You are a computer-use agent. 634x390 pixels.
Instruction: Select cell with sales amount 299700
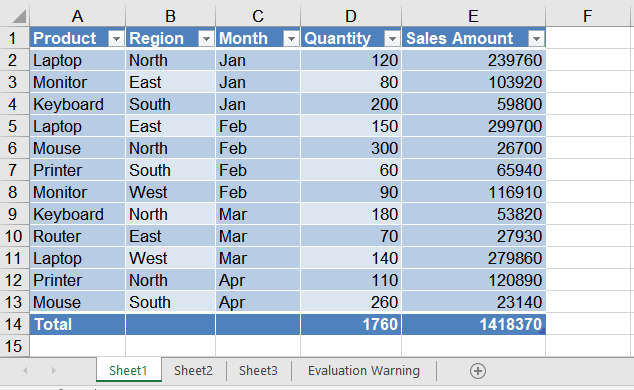(x=473, y=126)
